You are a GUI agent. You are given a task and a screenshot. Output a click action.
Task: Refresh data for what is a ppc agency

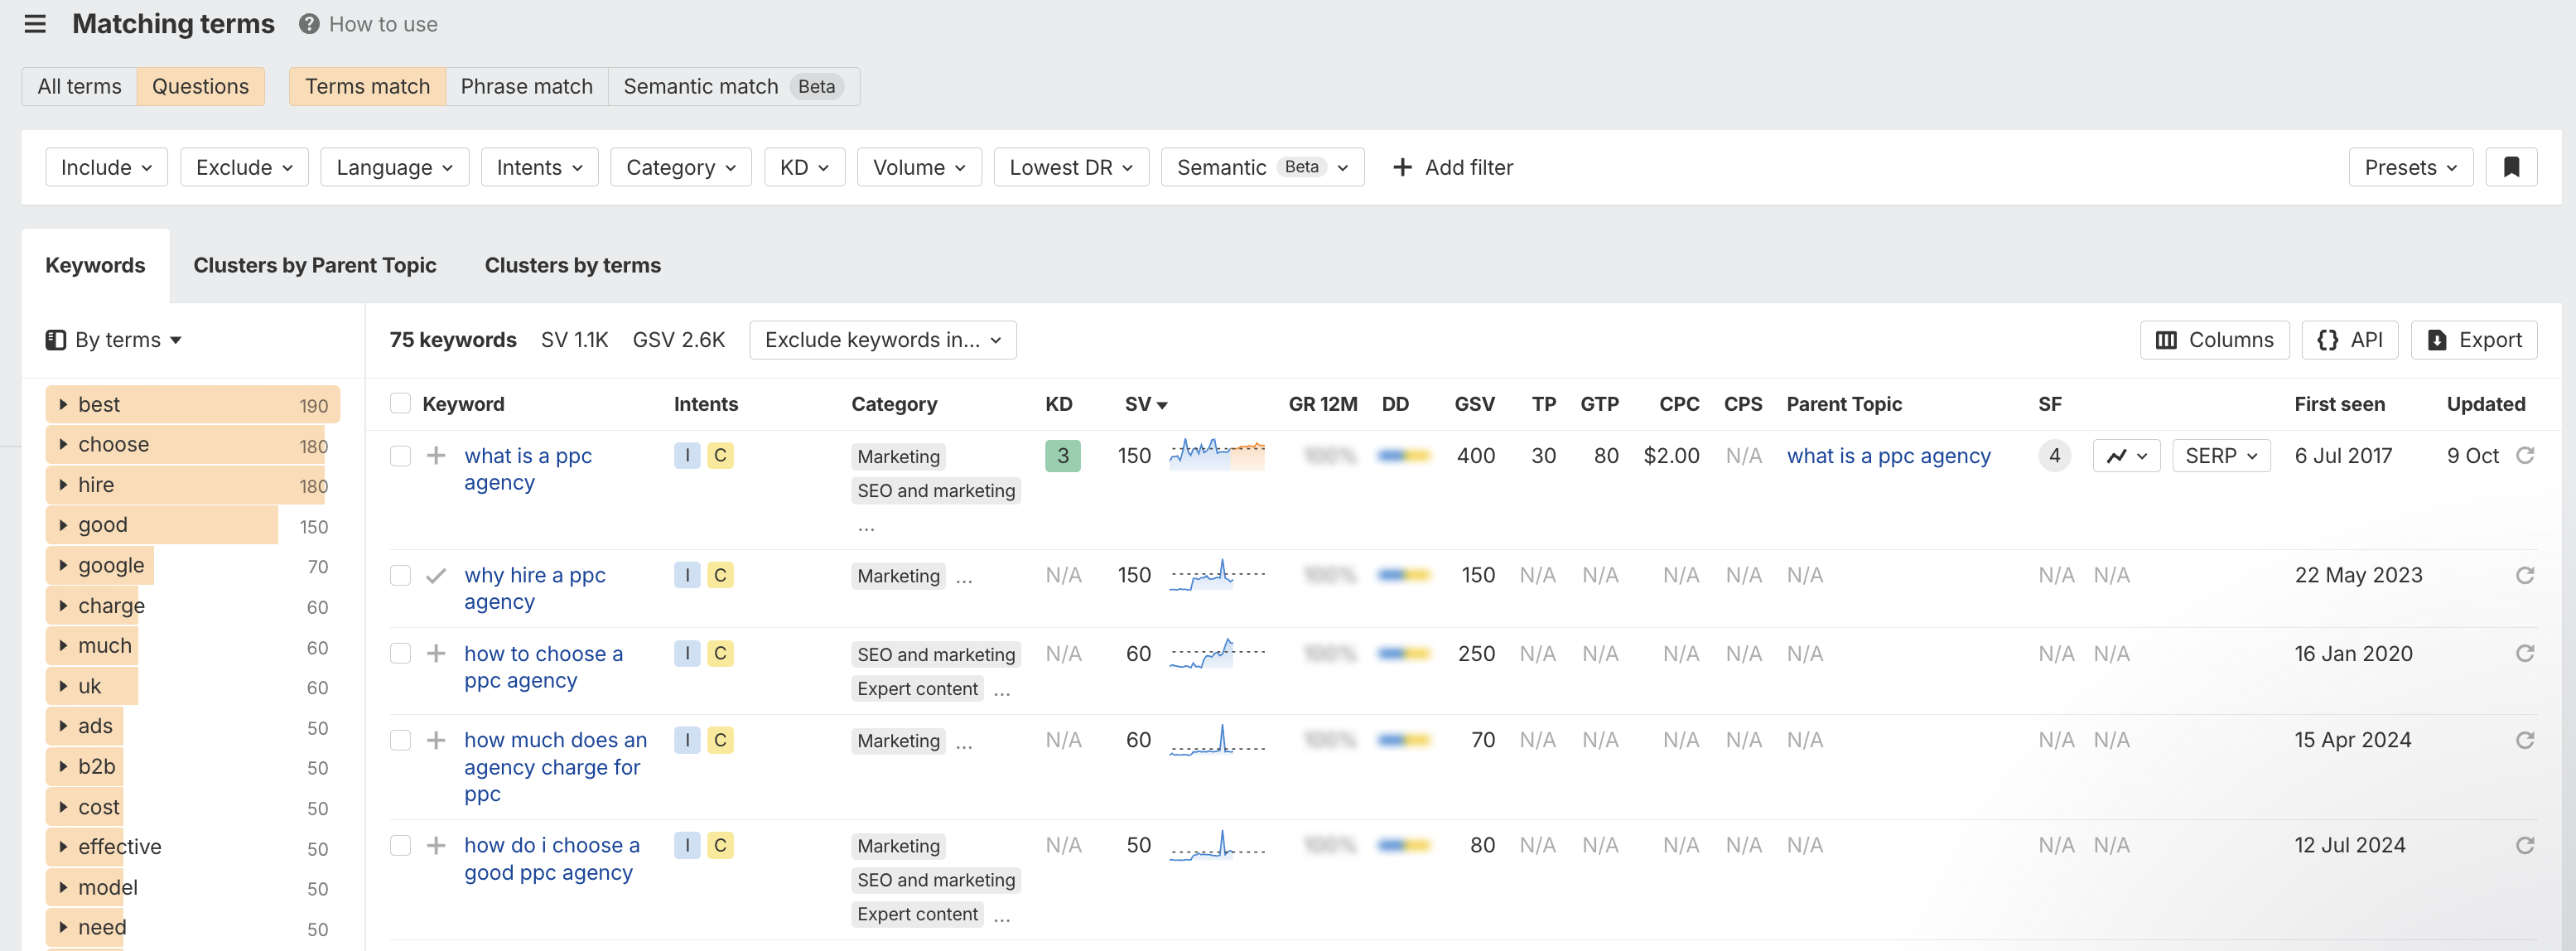click(2525, 456)
